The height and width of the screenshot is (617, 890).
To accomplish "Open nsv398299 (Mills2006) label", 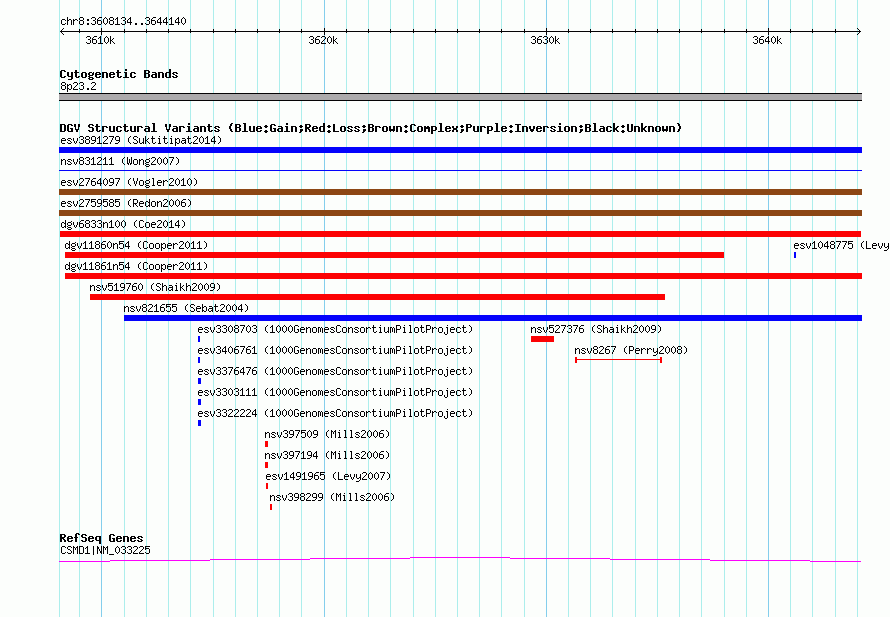I will pos(332,497).
